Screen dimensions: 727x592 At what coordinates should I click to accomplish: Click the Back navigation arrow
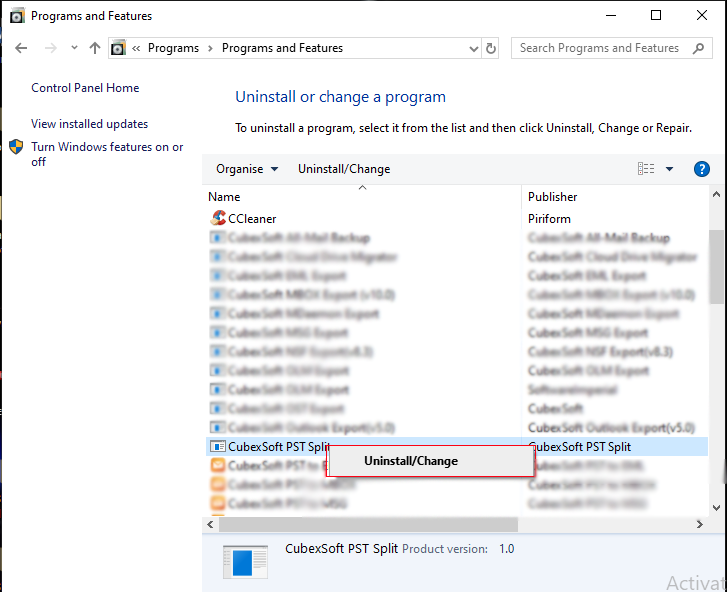(x=21, y=48)
